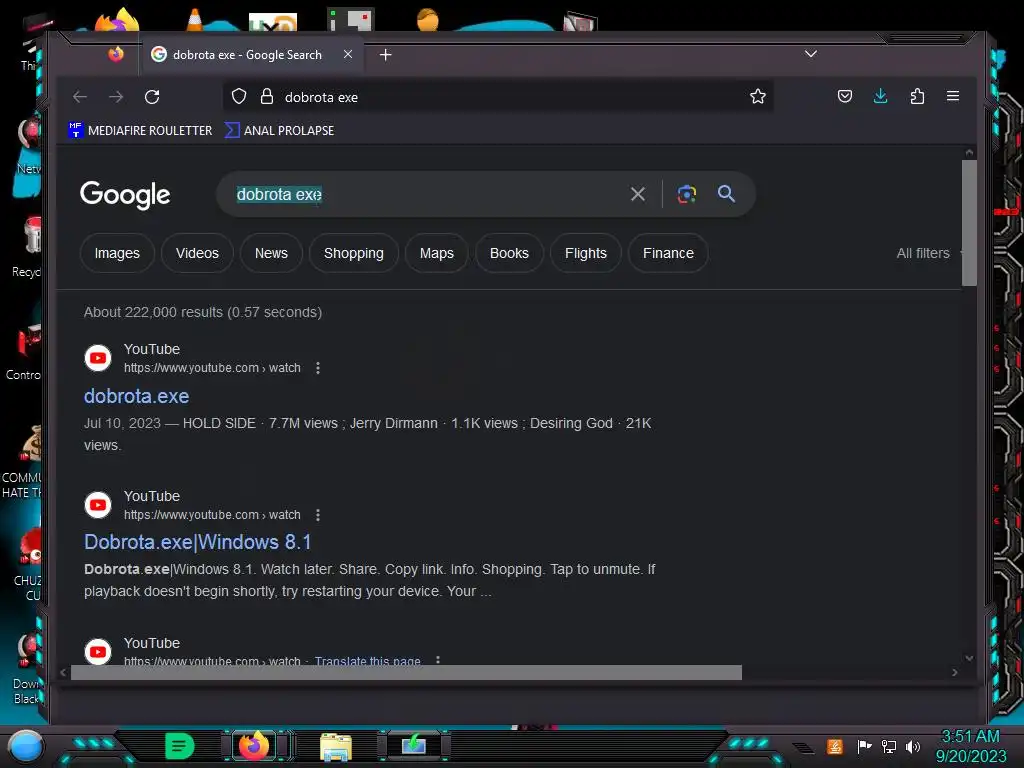The image size is (1024, 768).
Task: Click the download-arrow app in the taskbar
Action: pos(414,745)
